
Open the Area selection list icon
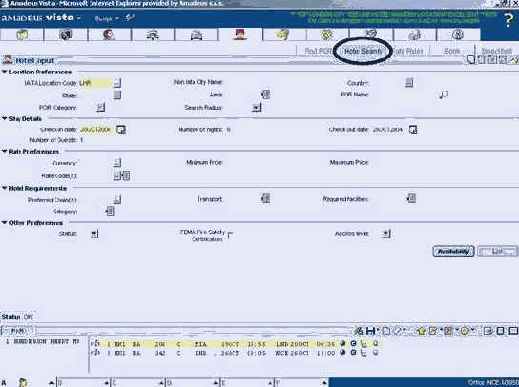click(x=266, y=95)
